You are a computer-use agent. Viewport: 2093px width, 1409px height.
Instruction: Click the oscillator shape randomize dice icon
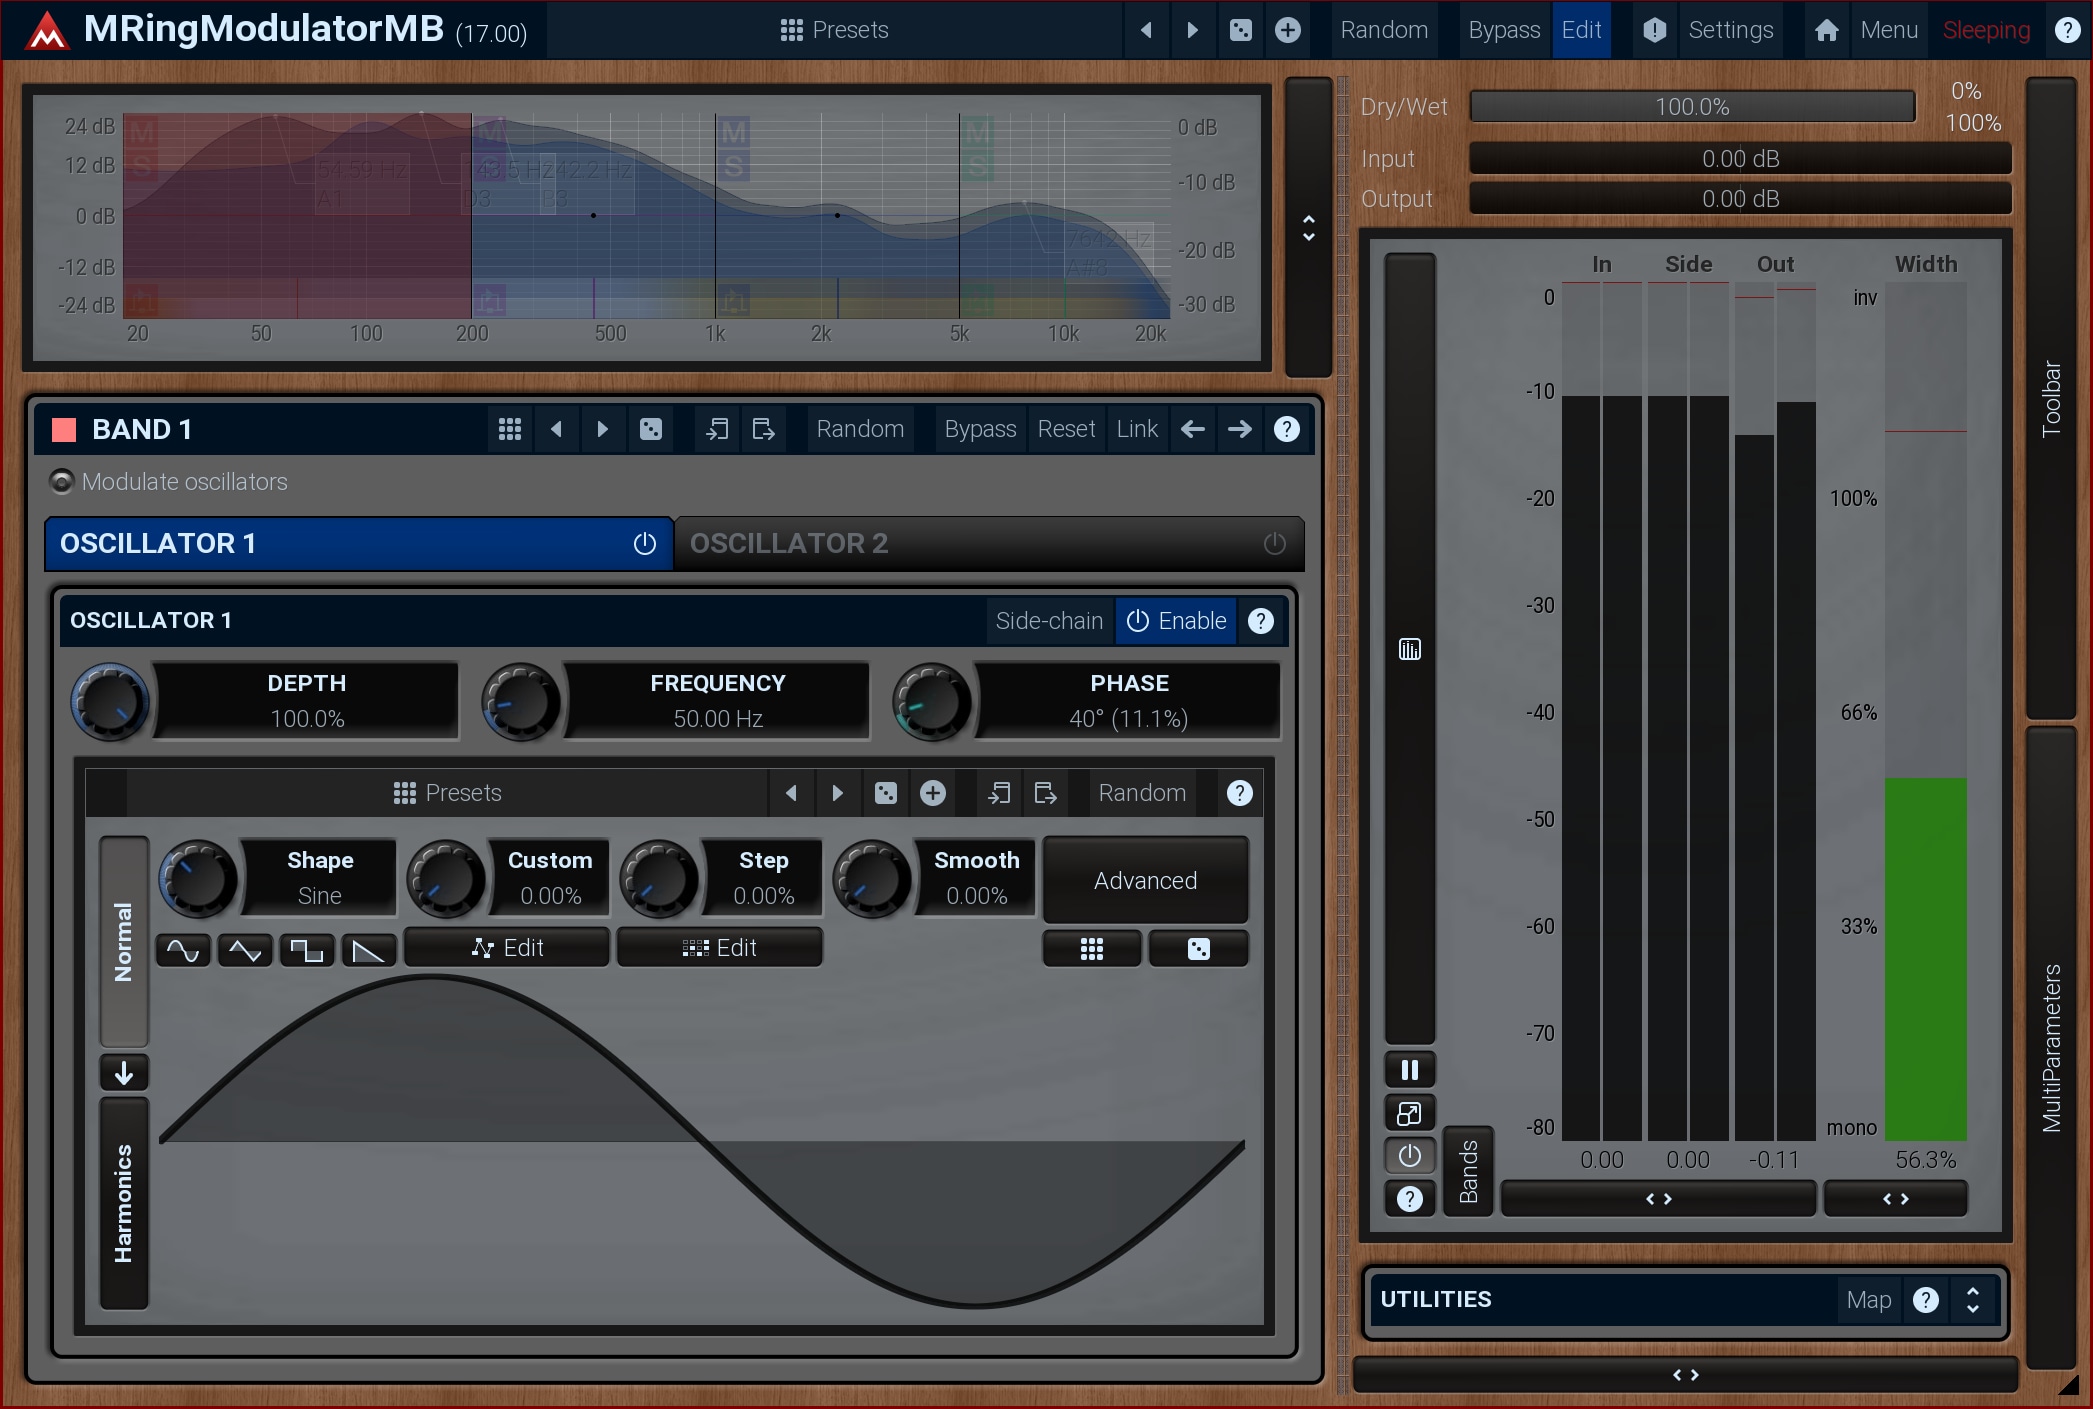[1198, 949]
